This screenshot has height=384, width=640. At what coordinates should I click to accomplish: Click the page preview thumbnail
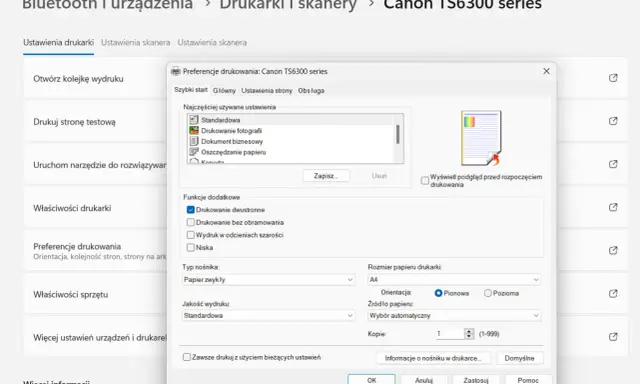481,138
